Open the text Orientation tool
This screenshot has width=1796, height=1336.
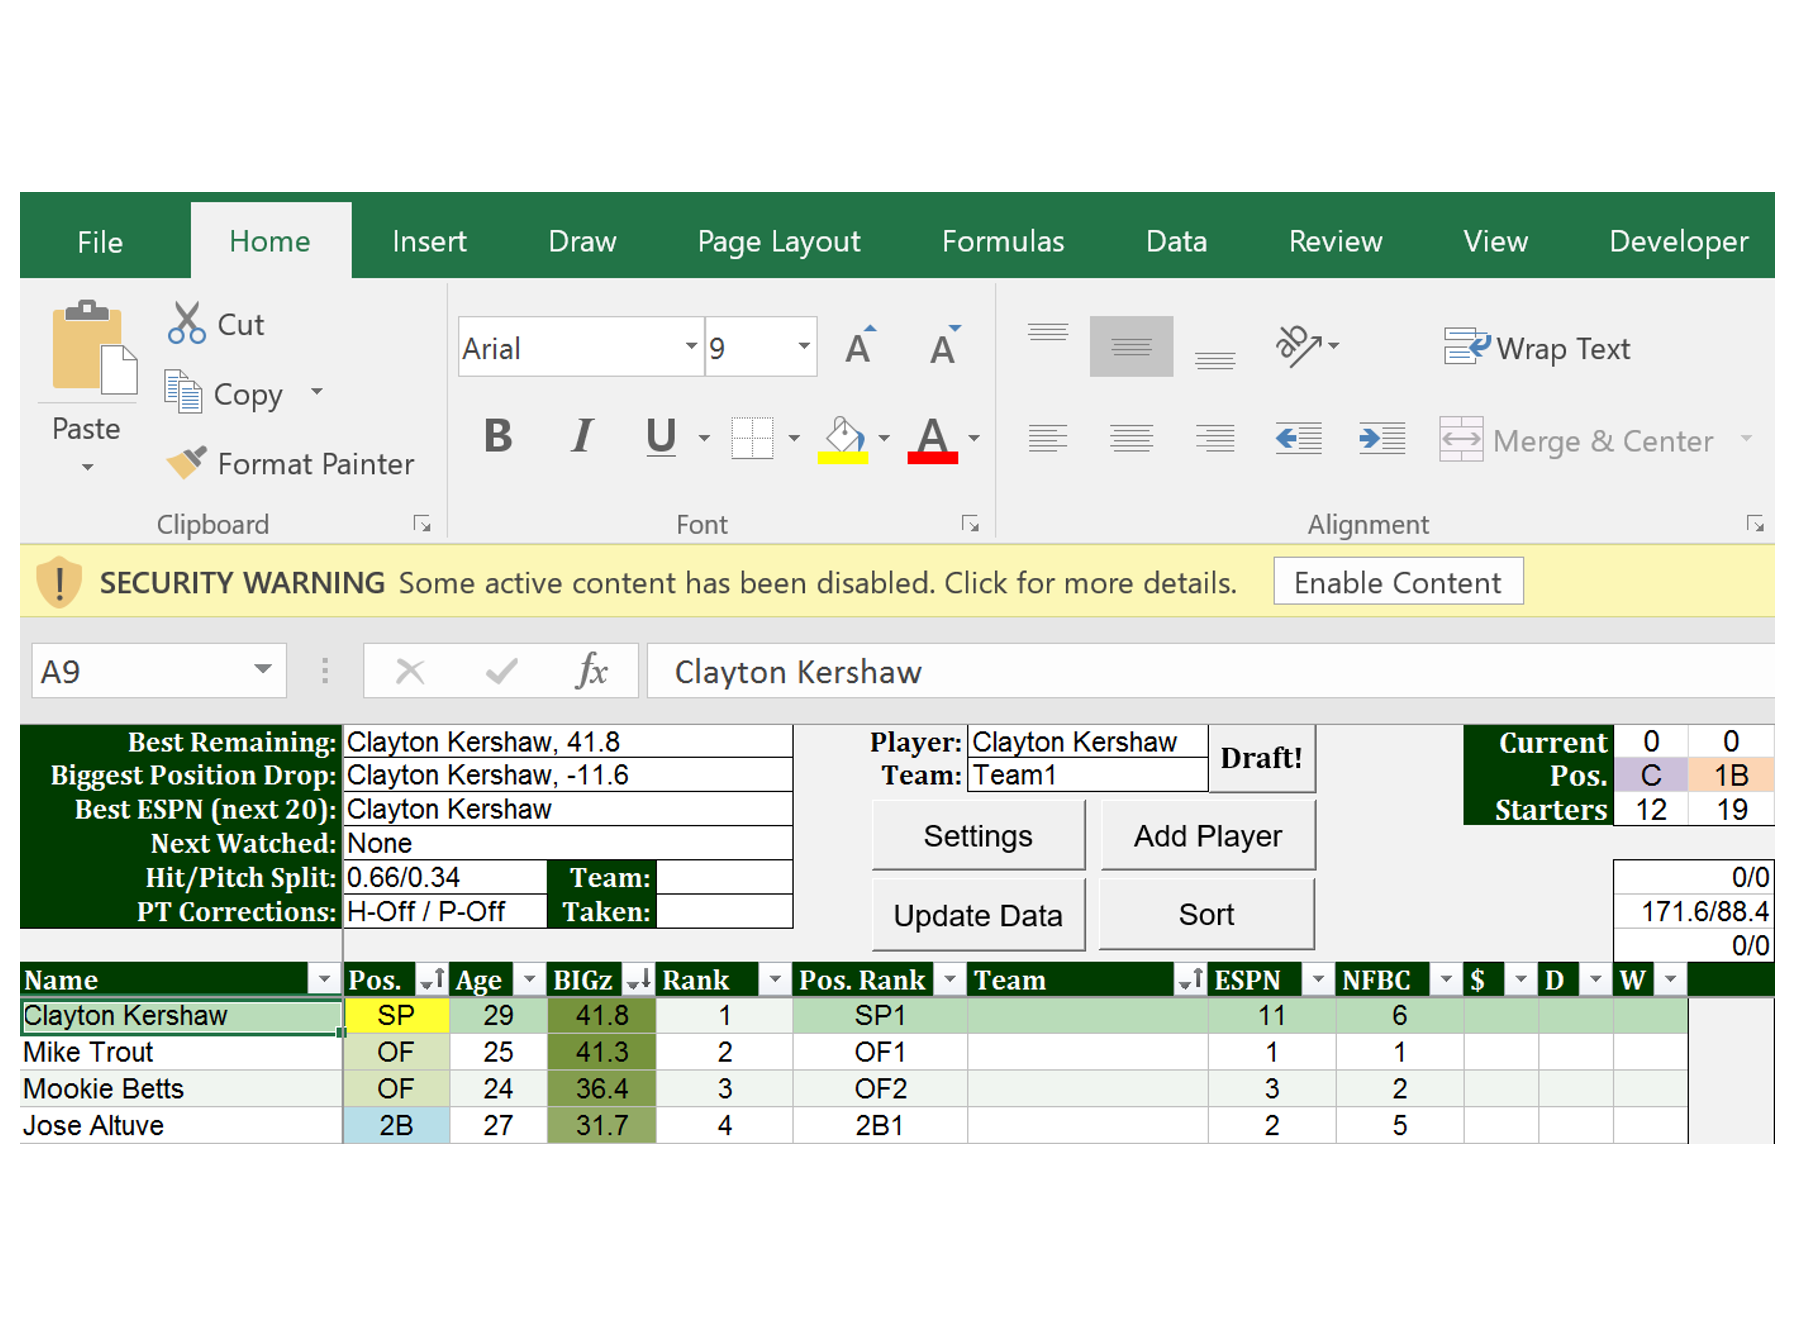tap(1299, 346)
